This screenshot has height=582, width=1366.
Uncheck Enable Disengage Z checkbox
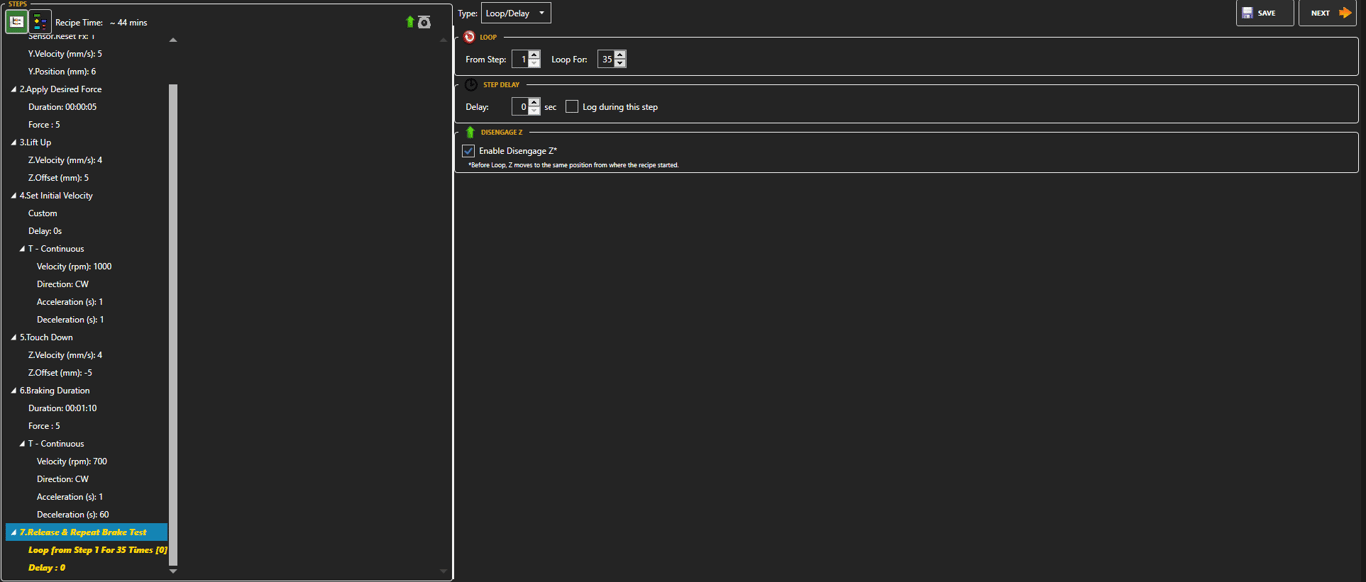468,151
